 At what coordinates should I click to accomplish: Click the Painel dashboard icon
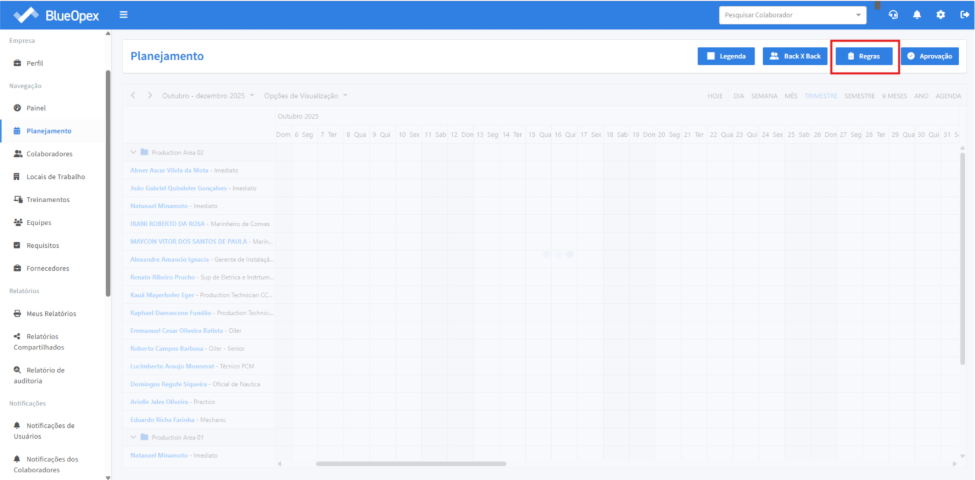point(17,108)
